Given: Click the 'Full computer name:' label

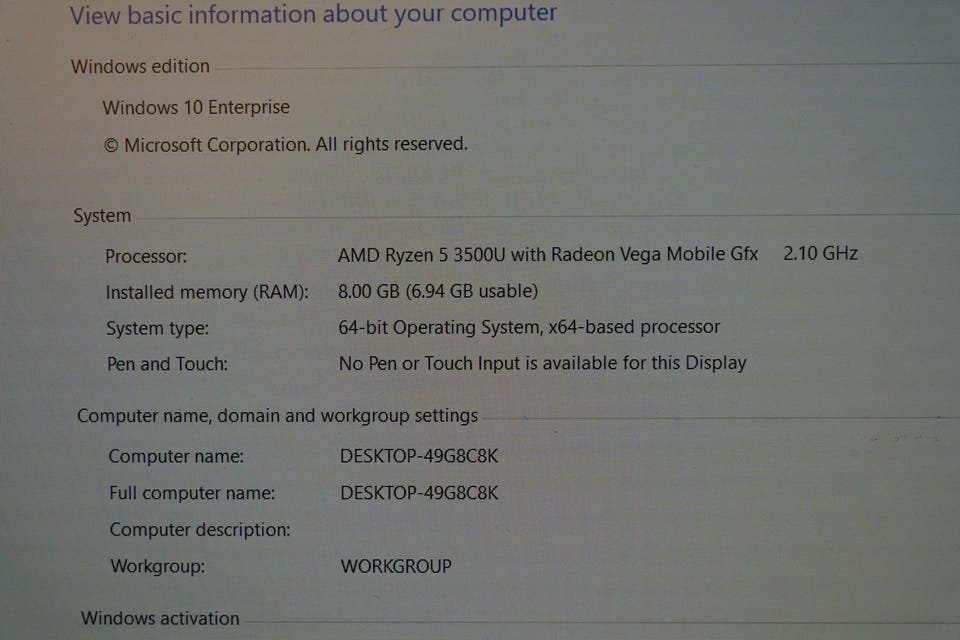Looking at the screenshot, I should [x=192, y=493].
